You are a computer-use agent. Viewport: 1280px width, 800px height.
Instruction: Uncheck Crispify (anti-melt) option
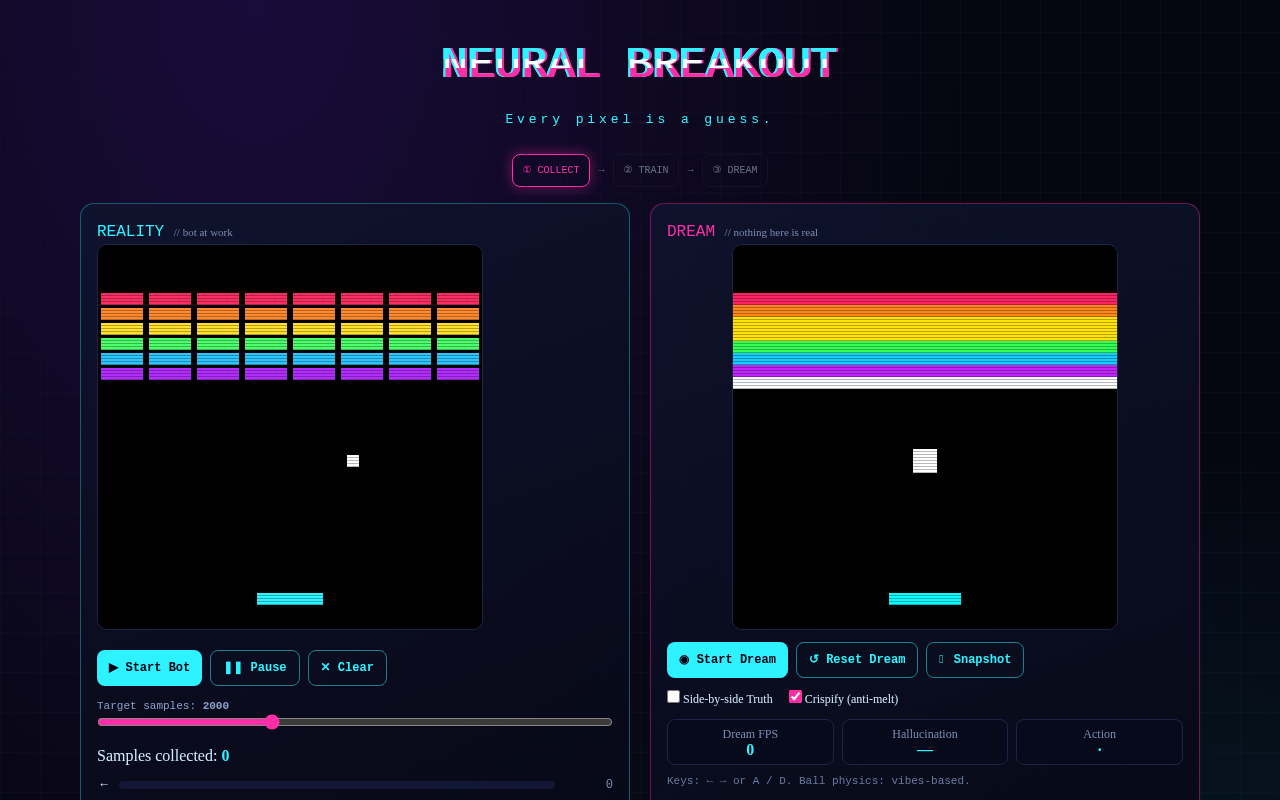click(795, 697)
